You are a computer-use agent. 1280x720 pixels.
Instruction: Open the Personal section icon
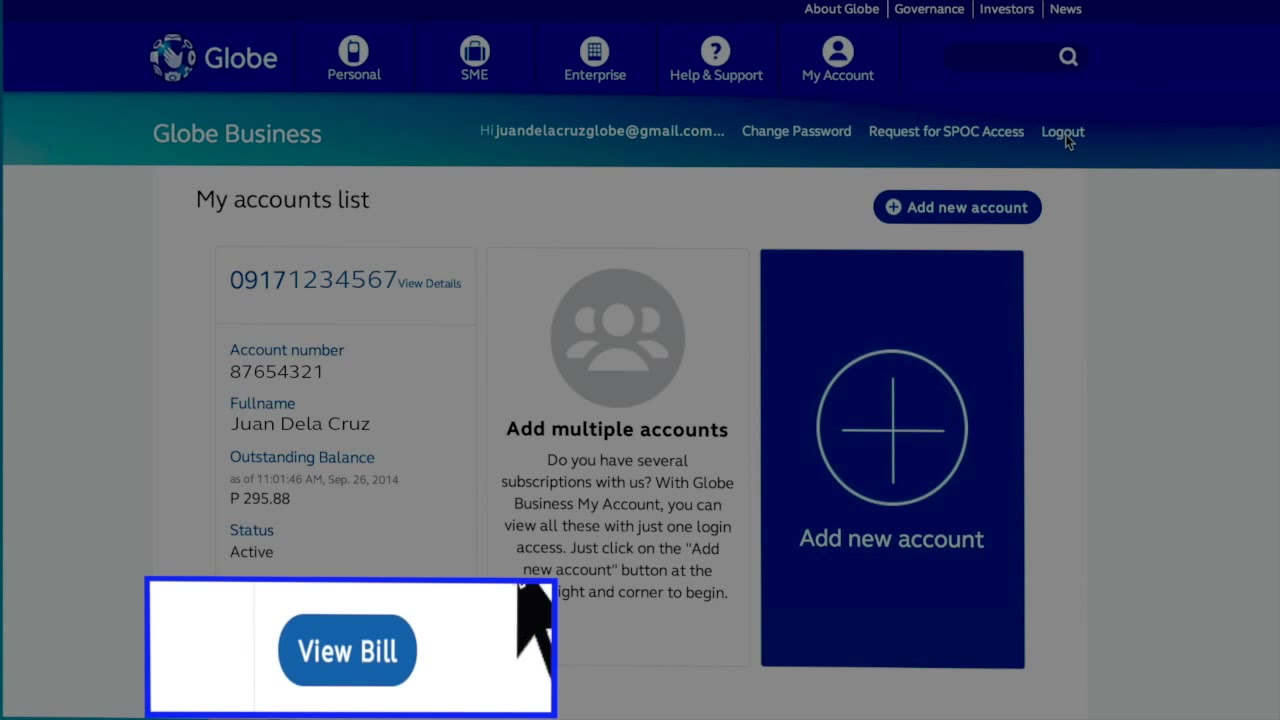(353, 50)
